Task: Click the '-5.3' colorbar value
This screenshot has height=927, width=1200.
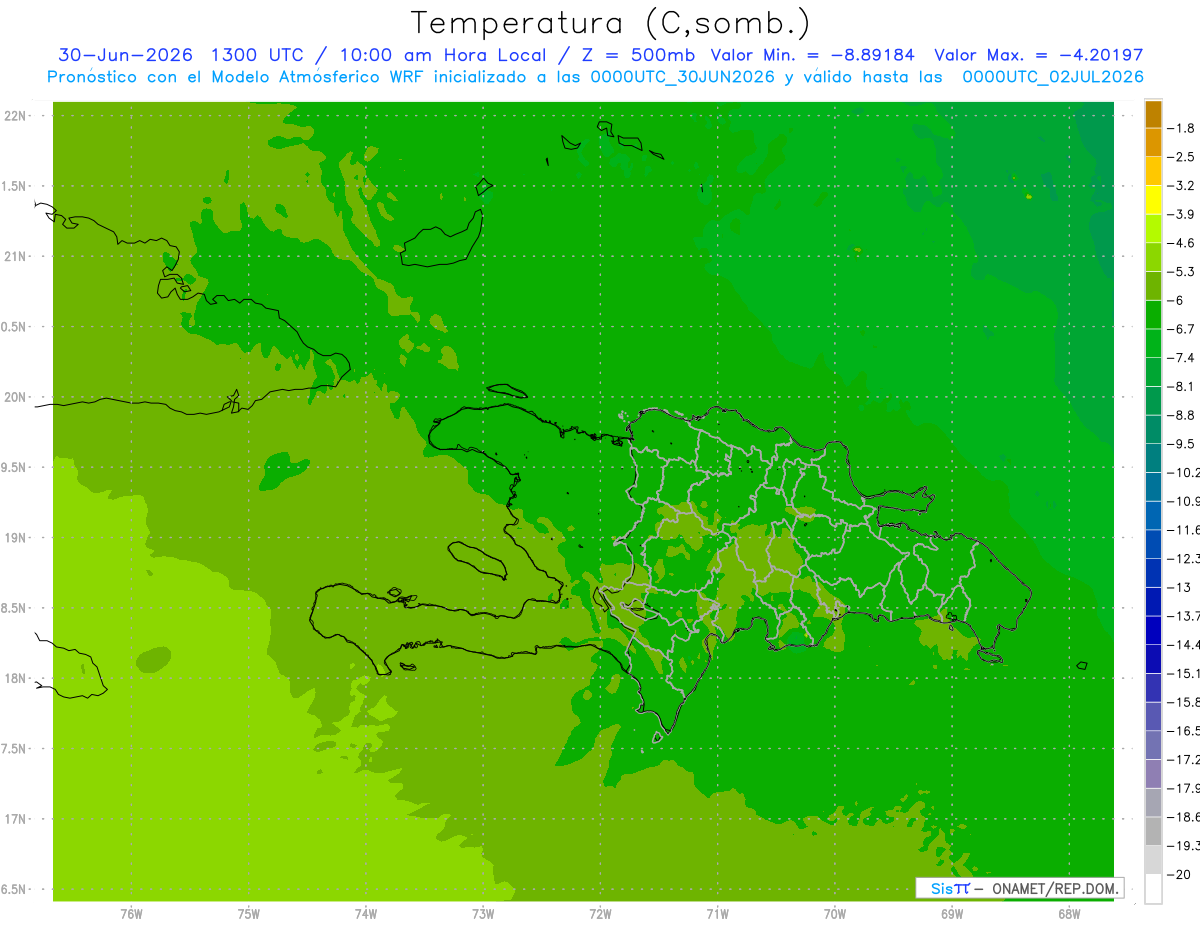Action: coord(1181,271)
